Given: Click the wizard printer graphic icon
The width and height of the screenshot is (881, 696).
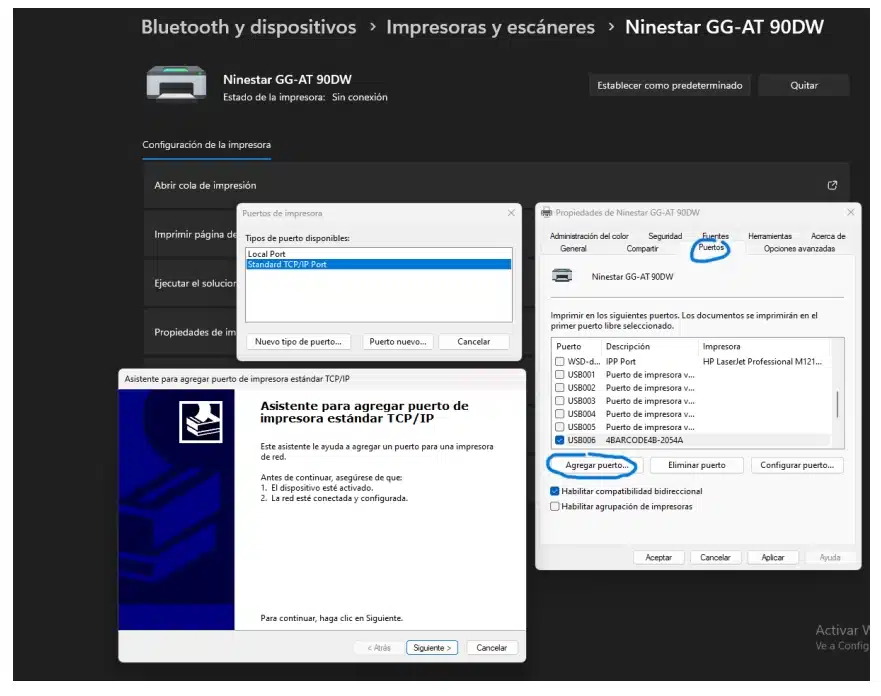Looking at the screenshot, I should coord(200,421).
